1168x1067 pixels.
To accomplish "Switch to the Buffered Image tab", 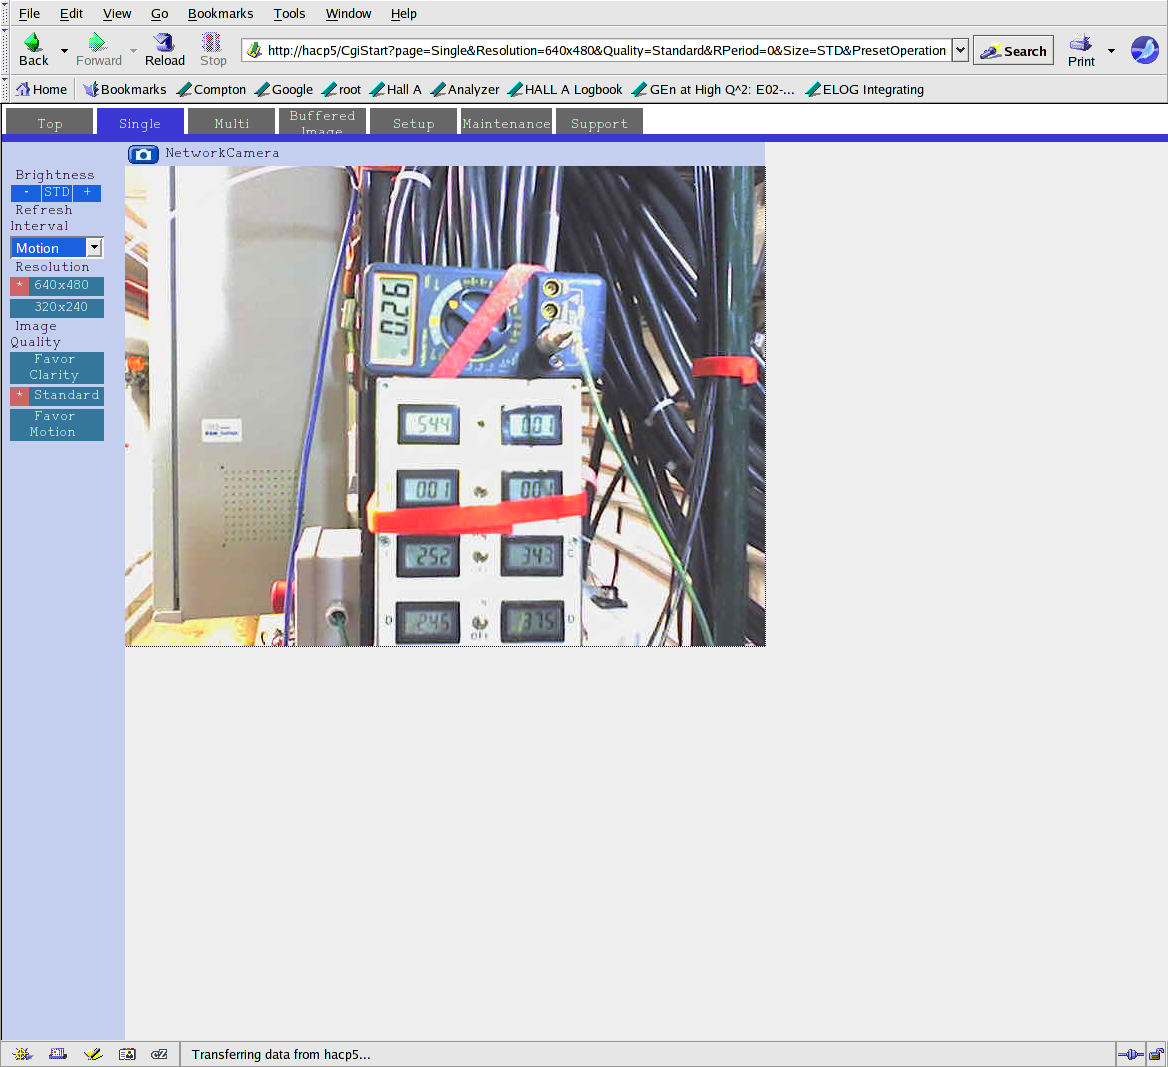I will (x=323, y=122).
